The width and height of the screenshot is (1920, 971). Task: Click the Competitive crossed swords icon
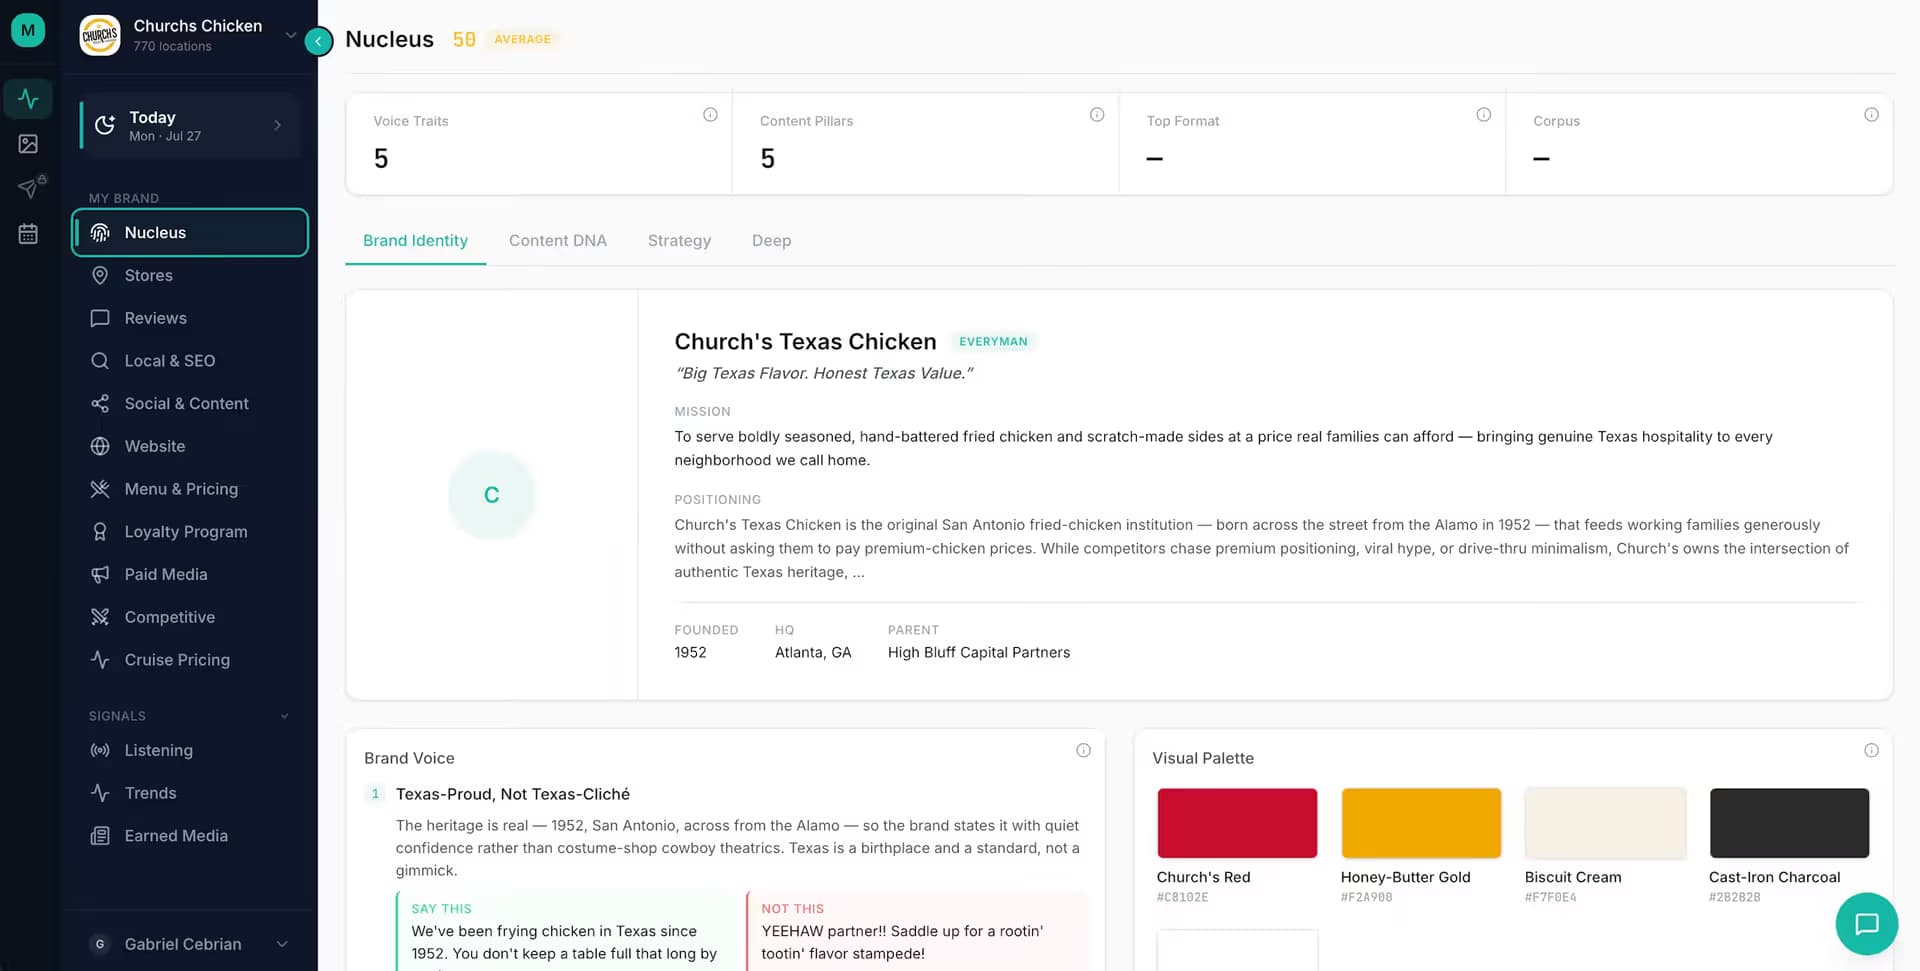pyautogui.click(x=100, y=617)
